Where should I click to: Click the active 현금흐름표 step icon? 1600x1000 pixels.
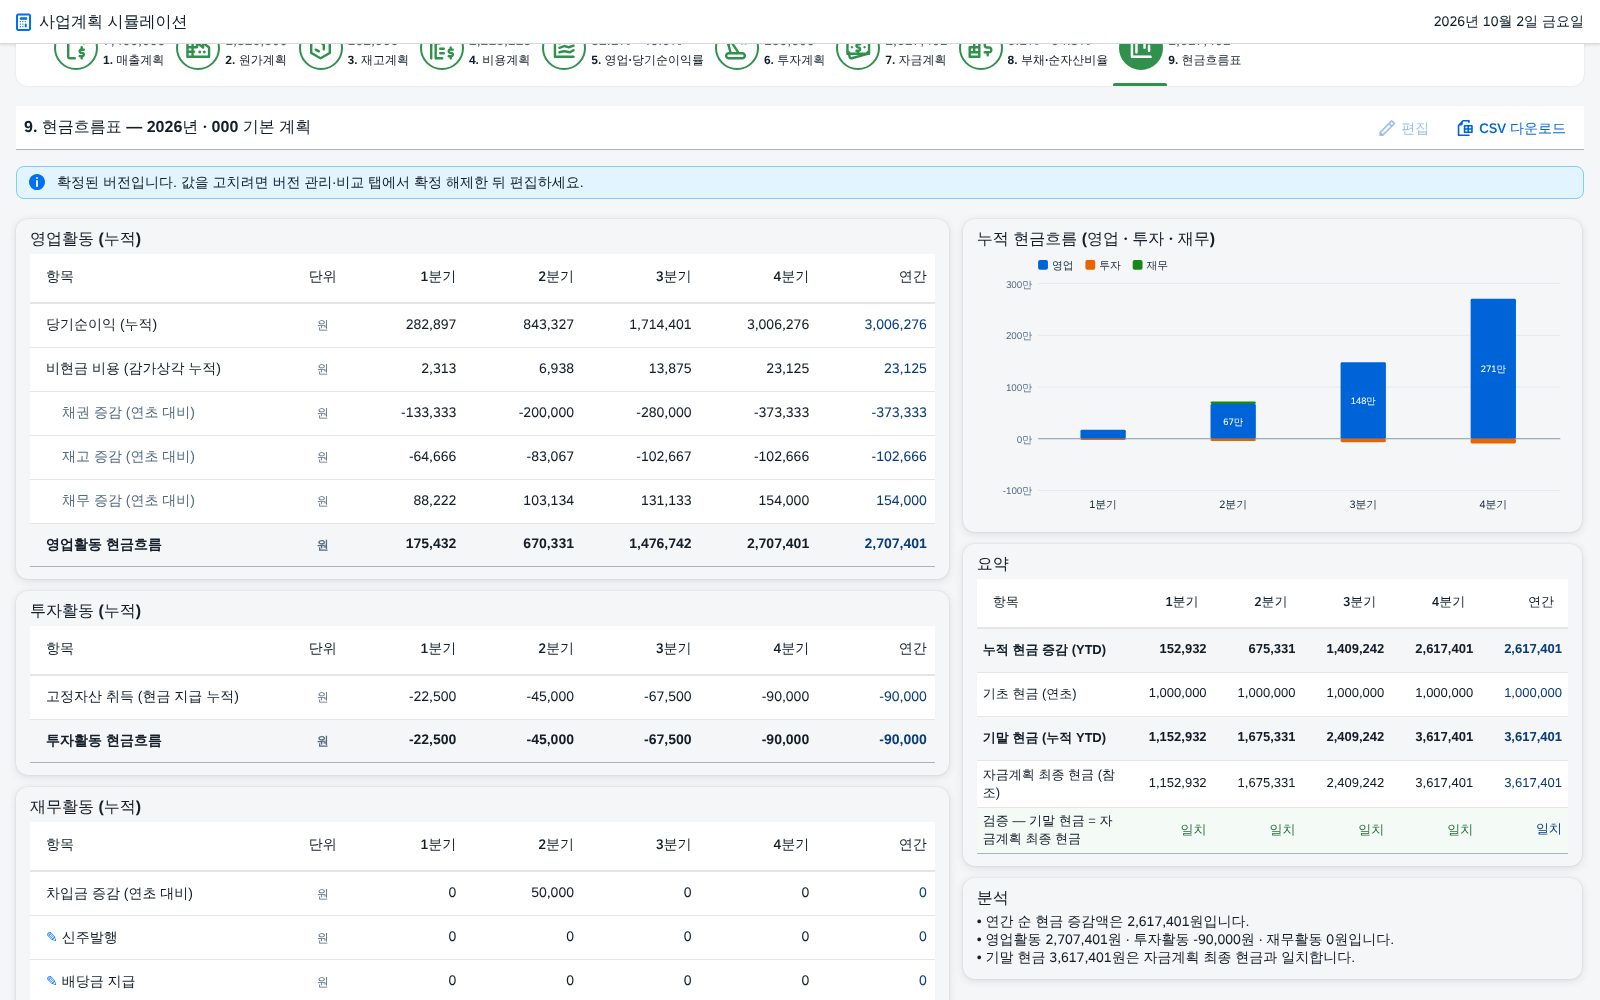click(1141, 55)
